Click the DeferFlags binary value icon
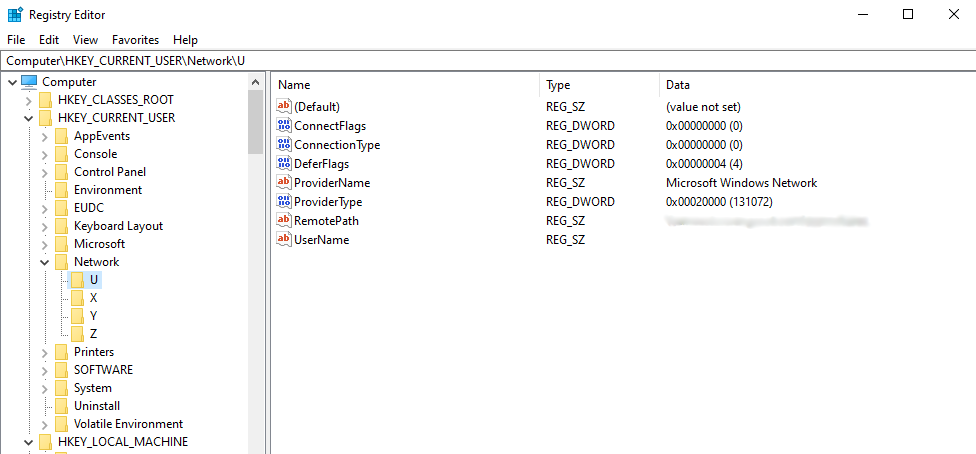The width and height of the screenshot is (976, 454). [x=283, y=164]
